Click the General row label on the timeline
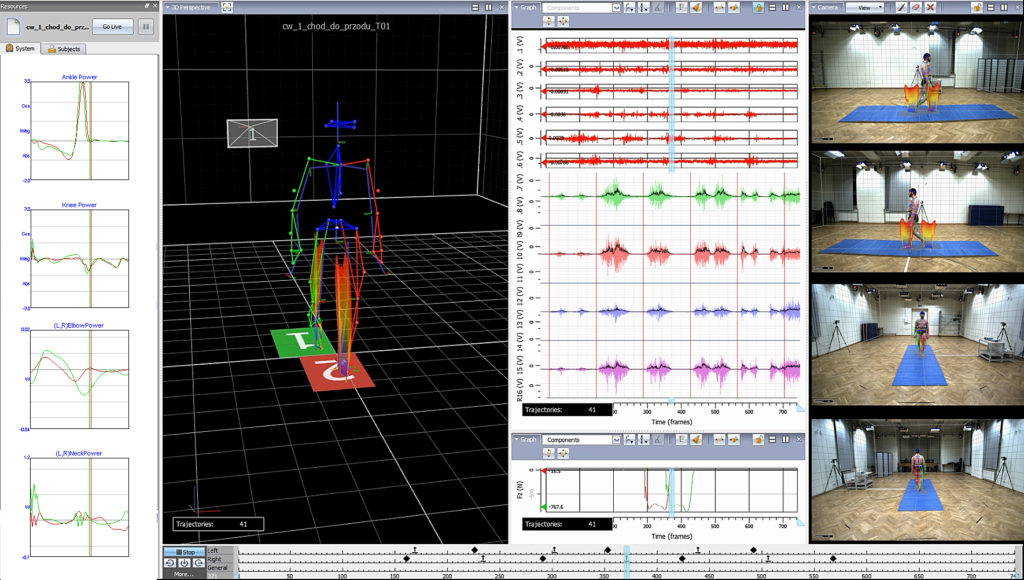The height and width of the screenshot is (580, 1024). click(x=217, y=568)
